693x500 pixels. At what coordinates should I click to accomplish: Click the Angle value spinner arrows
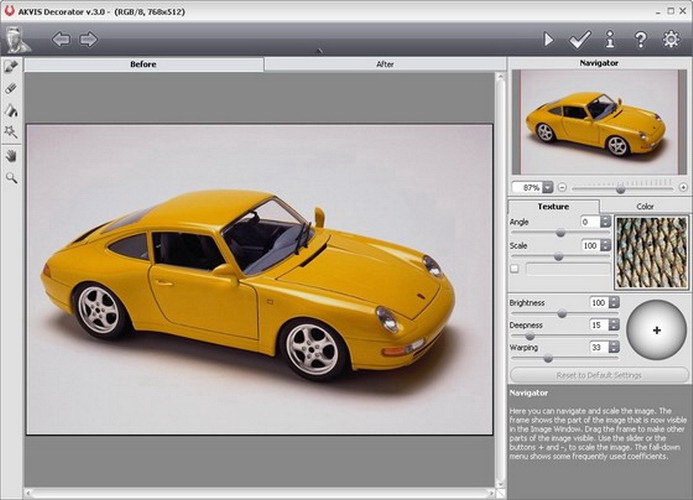pos(605,221)
